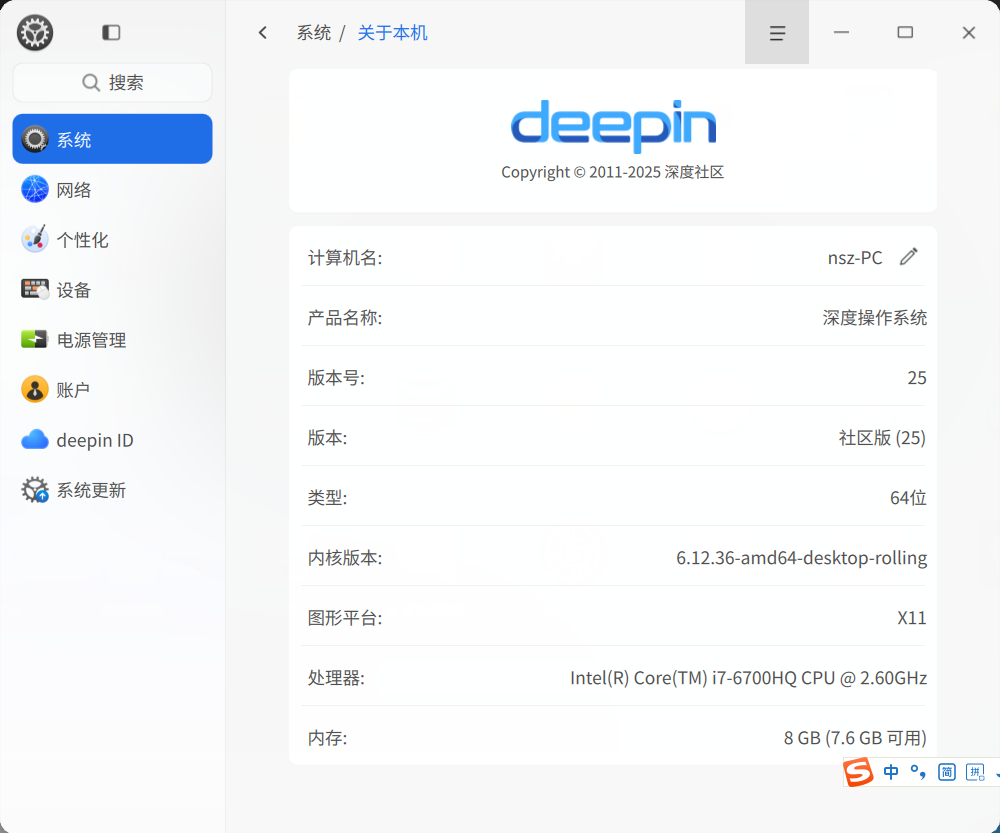Click the Copyright © 2011-2025 深度社区 text

pyautogui.click(x=612, y=172)
